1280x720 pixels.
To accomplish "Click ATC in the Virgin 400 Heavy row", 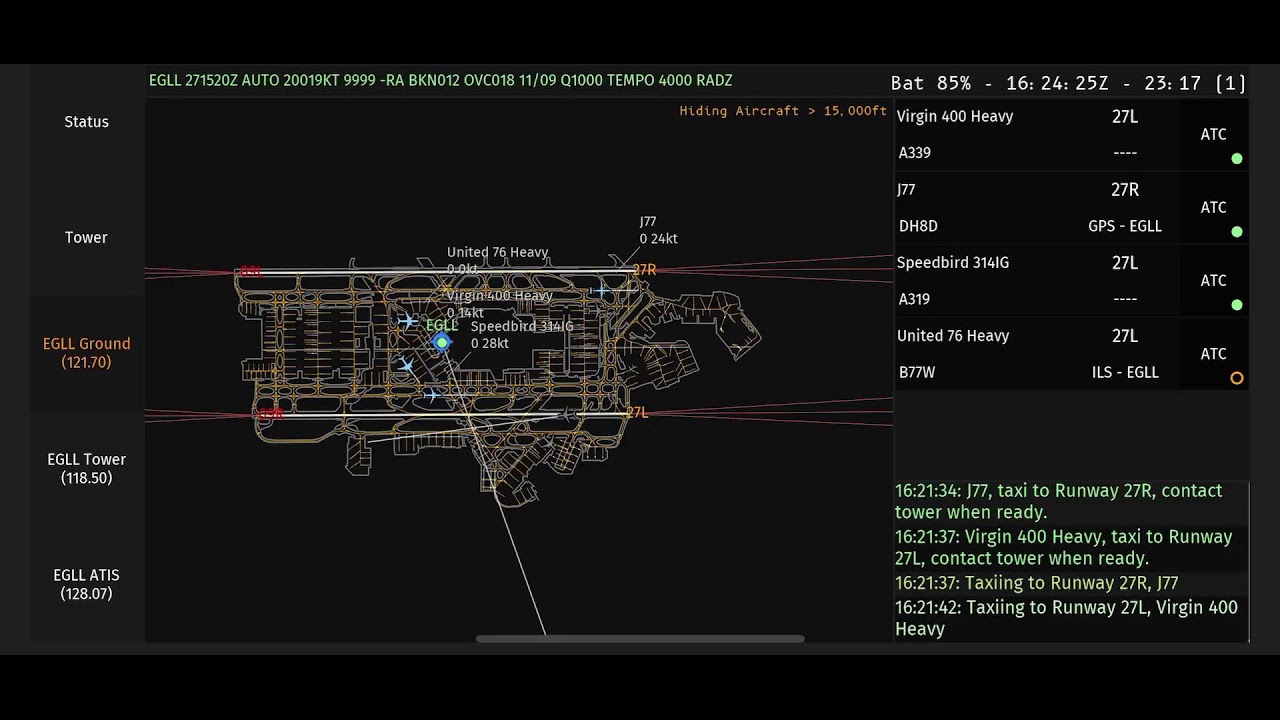I will (x=1213, y=135).
